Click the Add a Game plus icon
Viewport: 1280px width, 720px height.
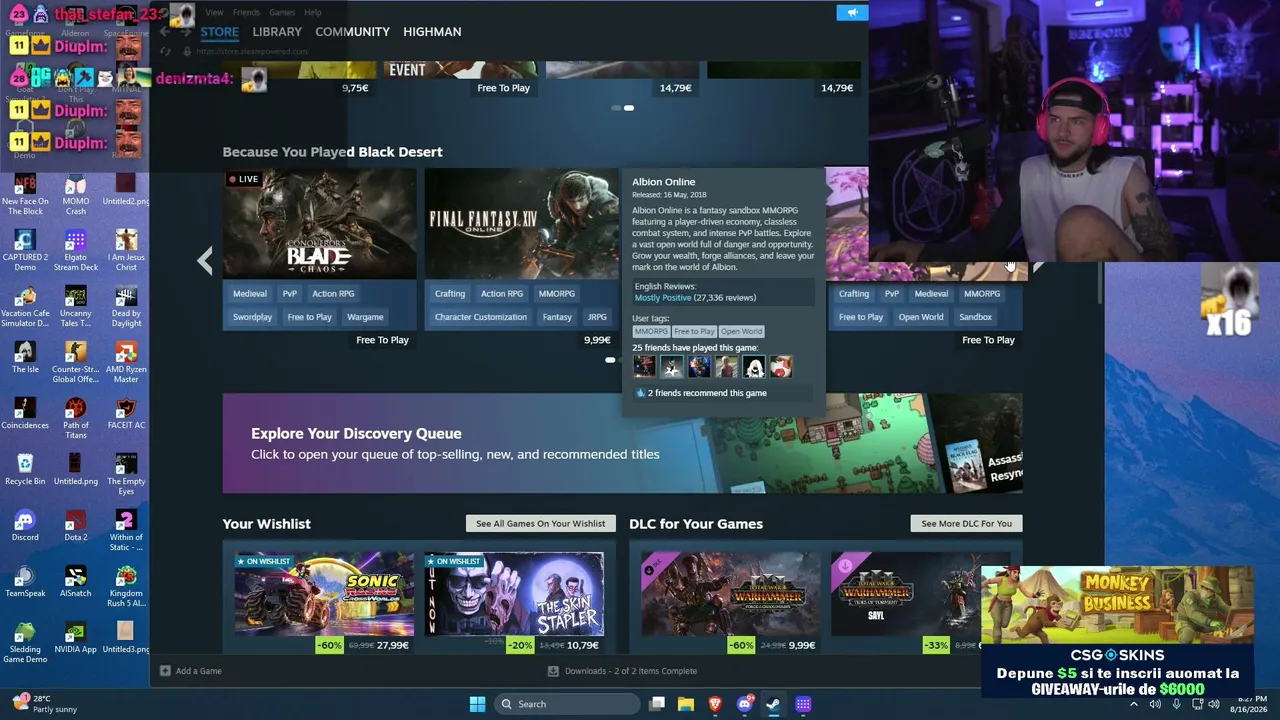pyautogui.click(x=166, y=671)
